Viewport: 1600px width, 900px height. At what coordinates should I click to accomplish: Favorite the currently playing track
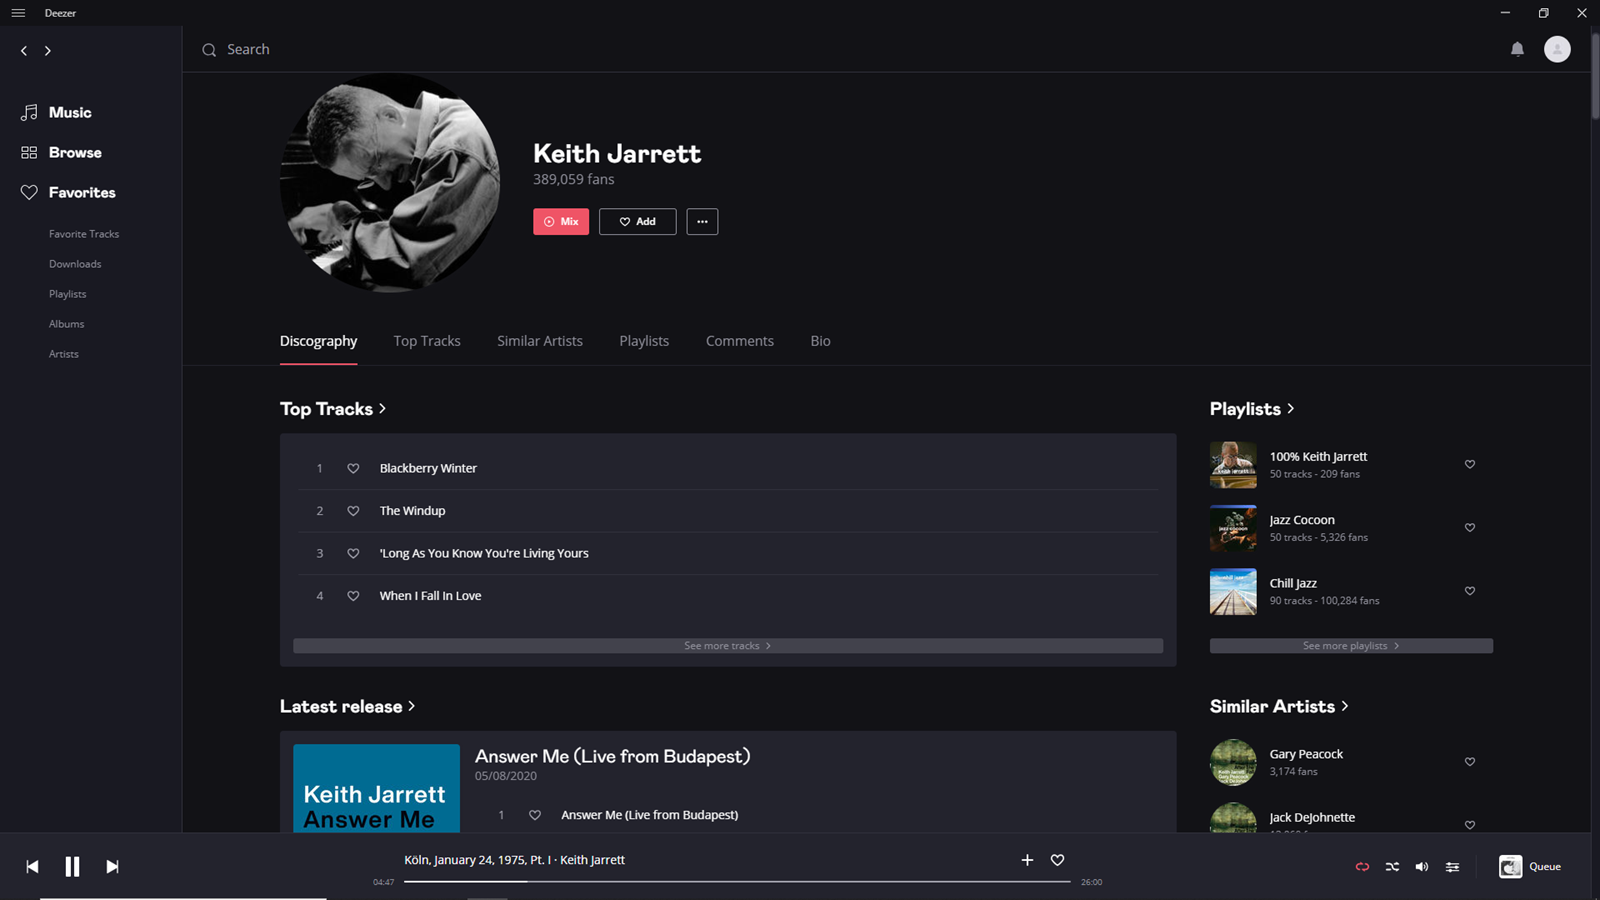pyautogui.click(x=1057, y=860)
